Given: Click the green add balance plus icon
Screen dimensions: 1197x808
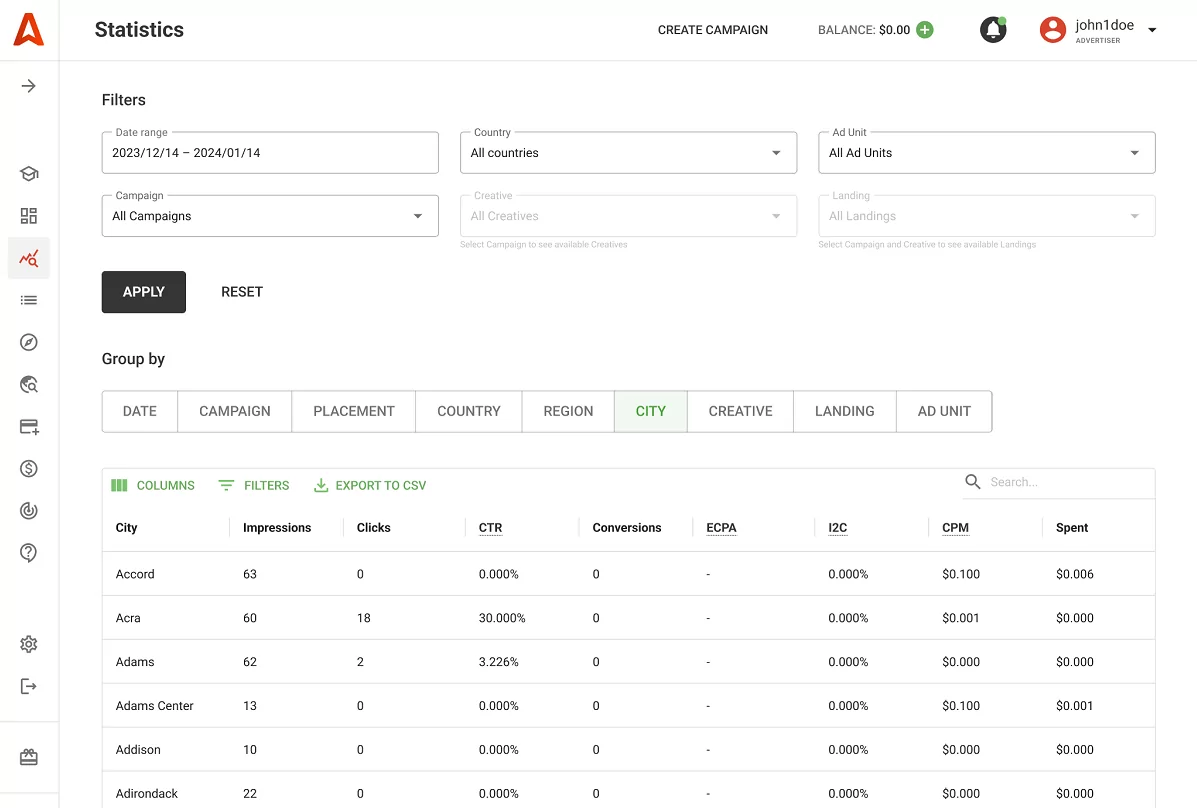Looking at the screenshot, I should coord(925,30).
